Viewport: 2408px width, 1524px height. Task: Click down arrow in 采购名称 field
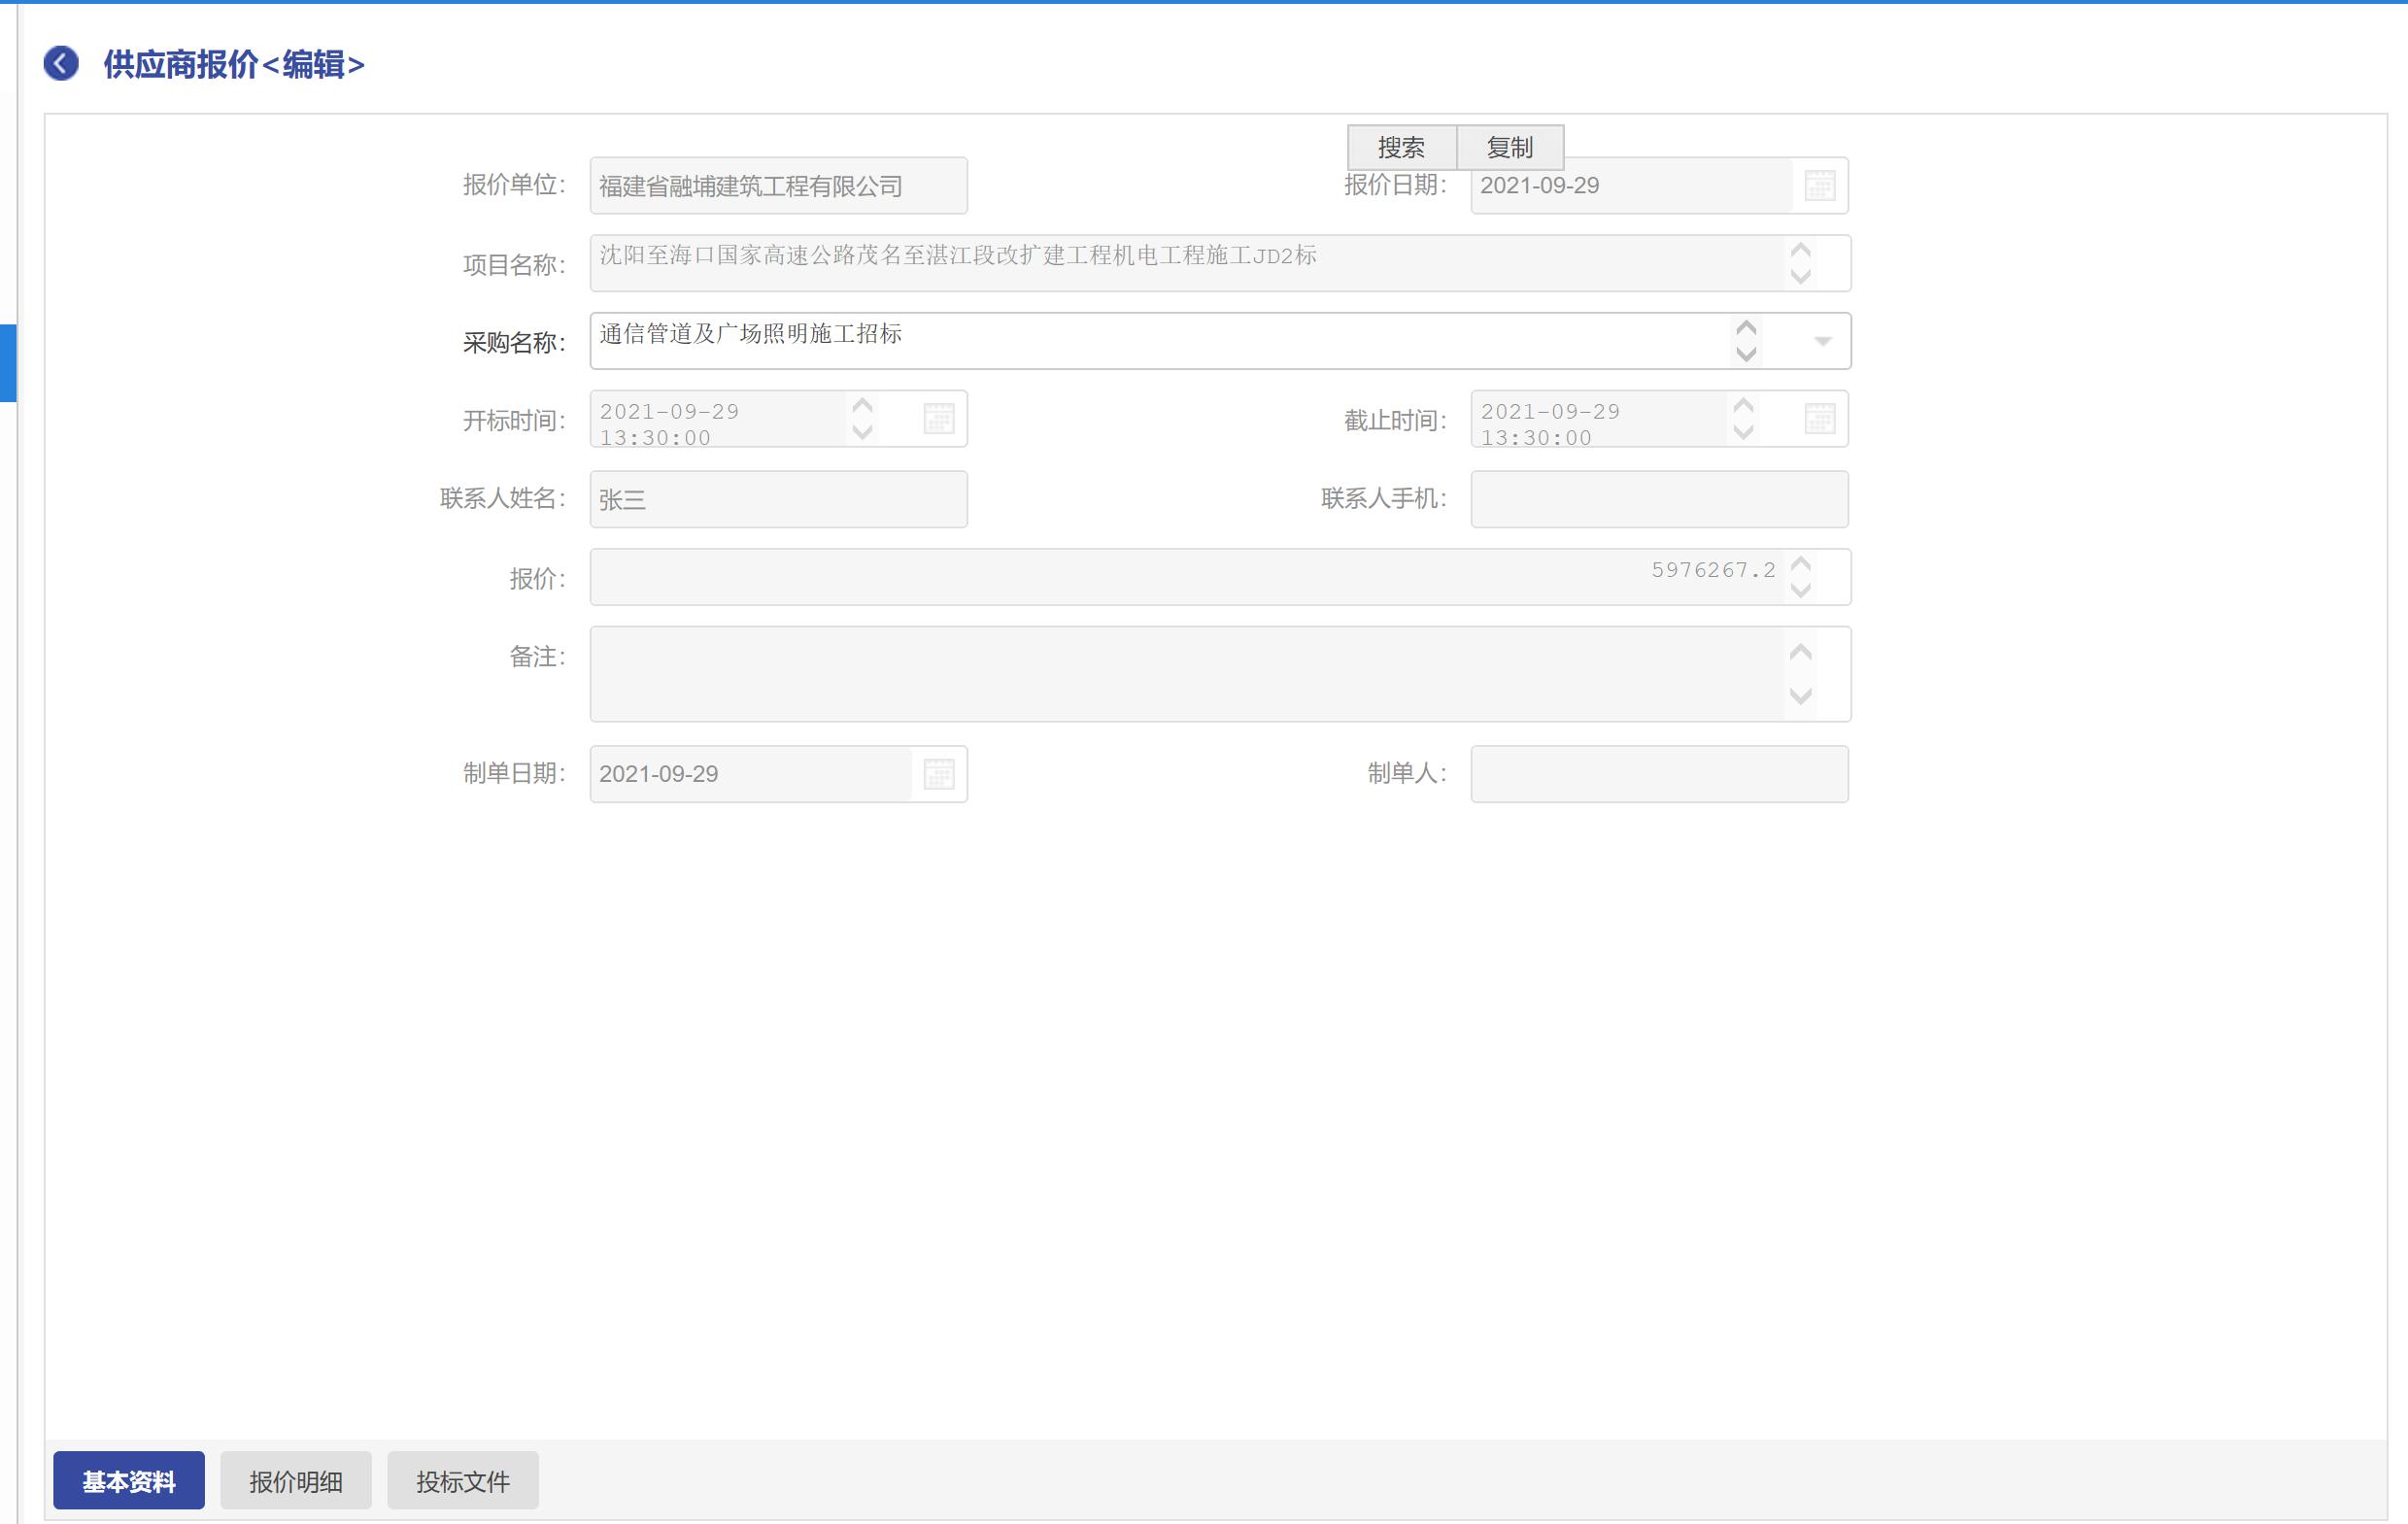tap(1746, 354)
